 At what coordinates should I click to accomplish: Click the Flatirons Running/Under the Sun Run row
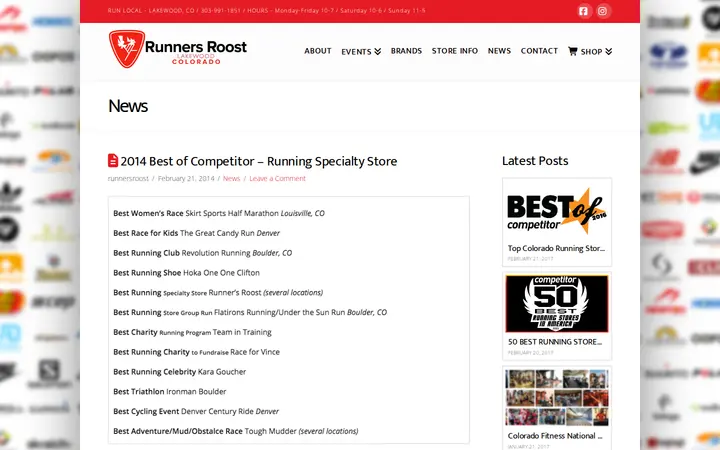pos(250,312)
